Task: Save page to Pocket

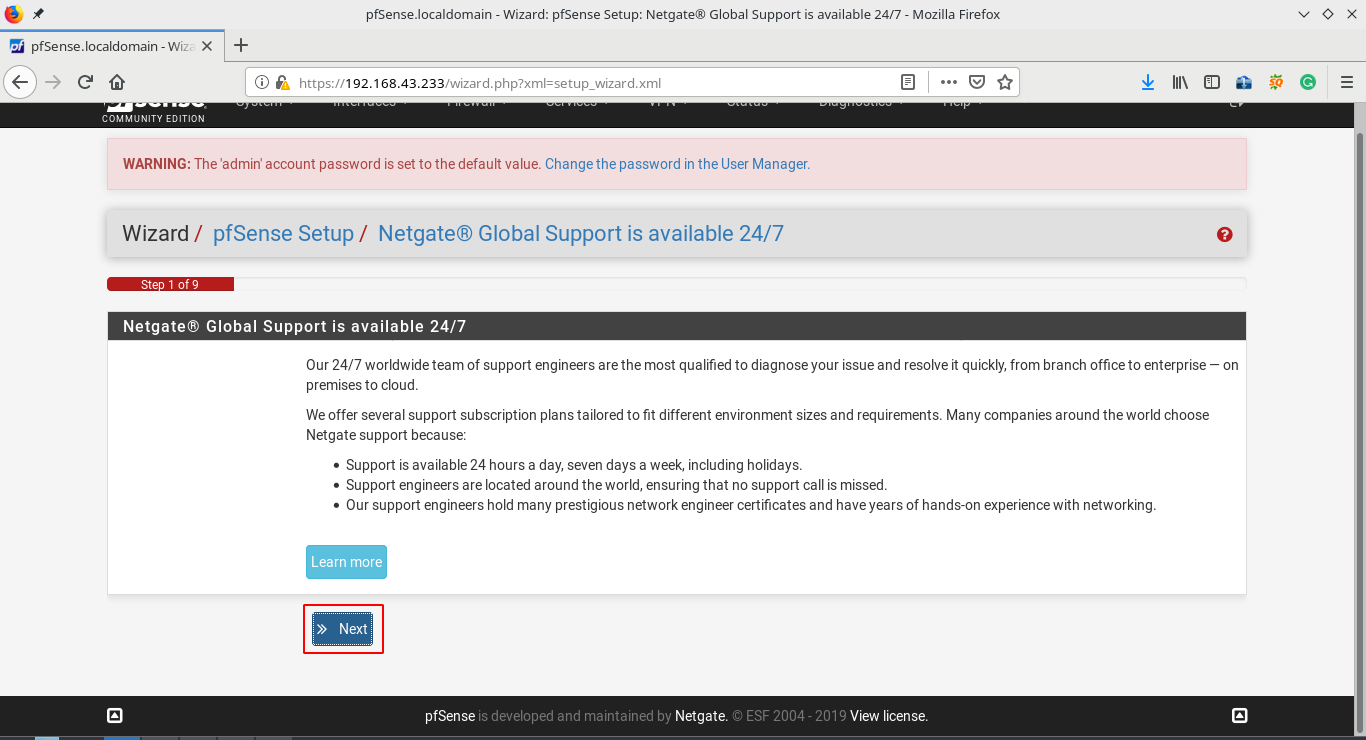Action: click(977, 83)
